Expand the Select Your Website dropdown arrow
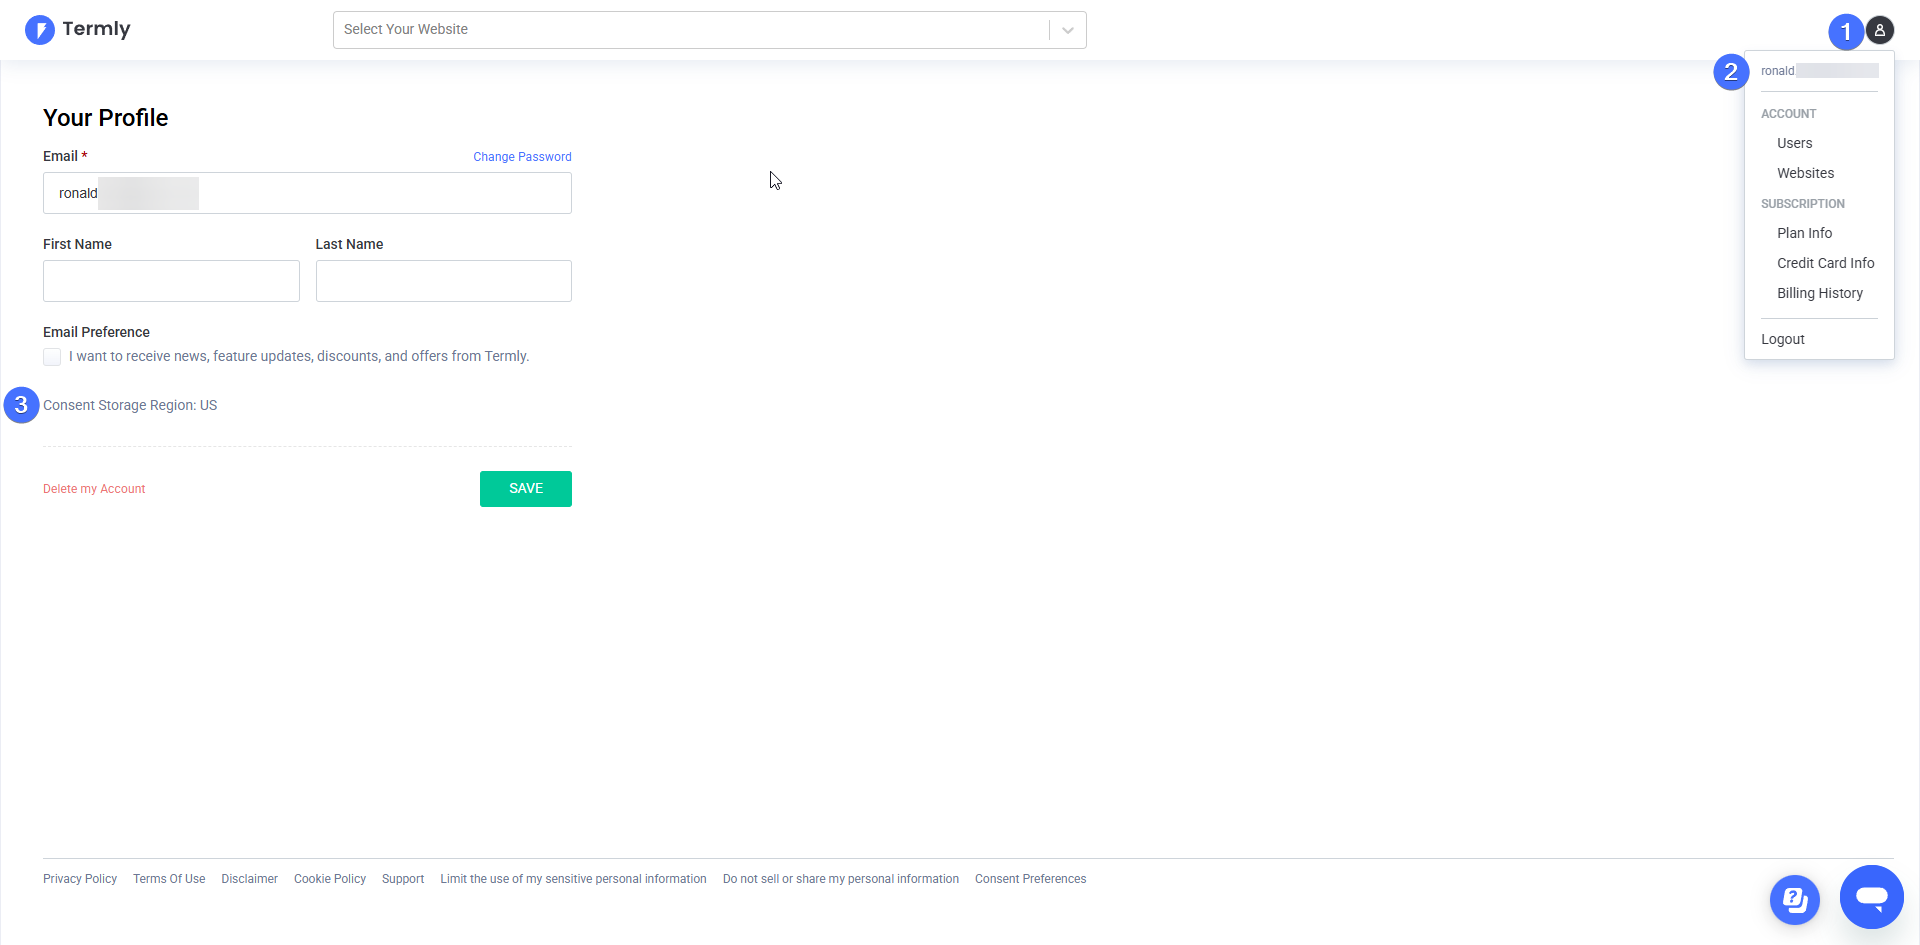This screenshot has width=1920, height=945. pyautogui.click(x=1068, y=30)
